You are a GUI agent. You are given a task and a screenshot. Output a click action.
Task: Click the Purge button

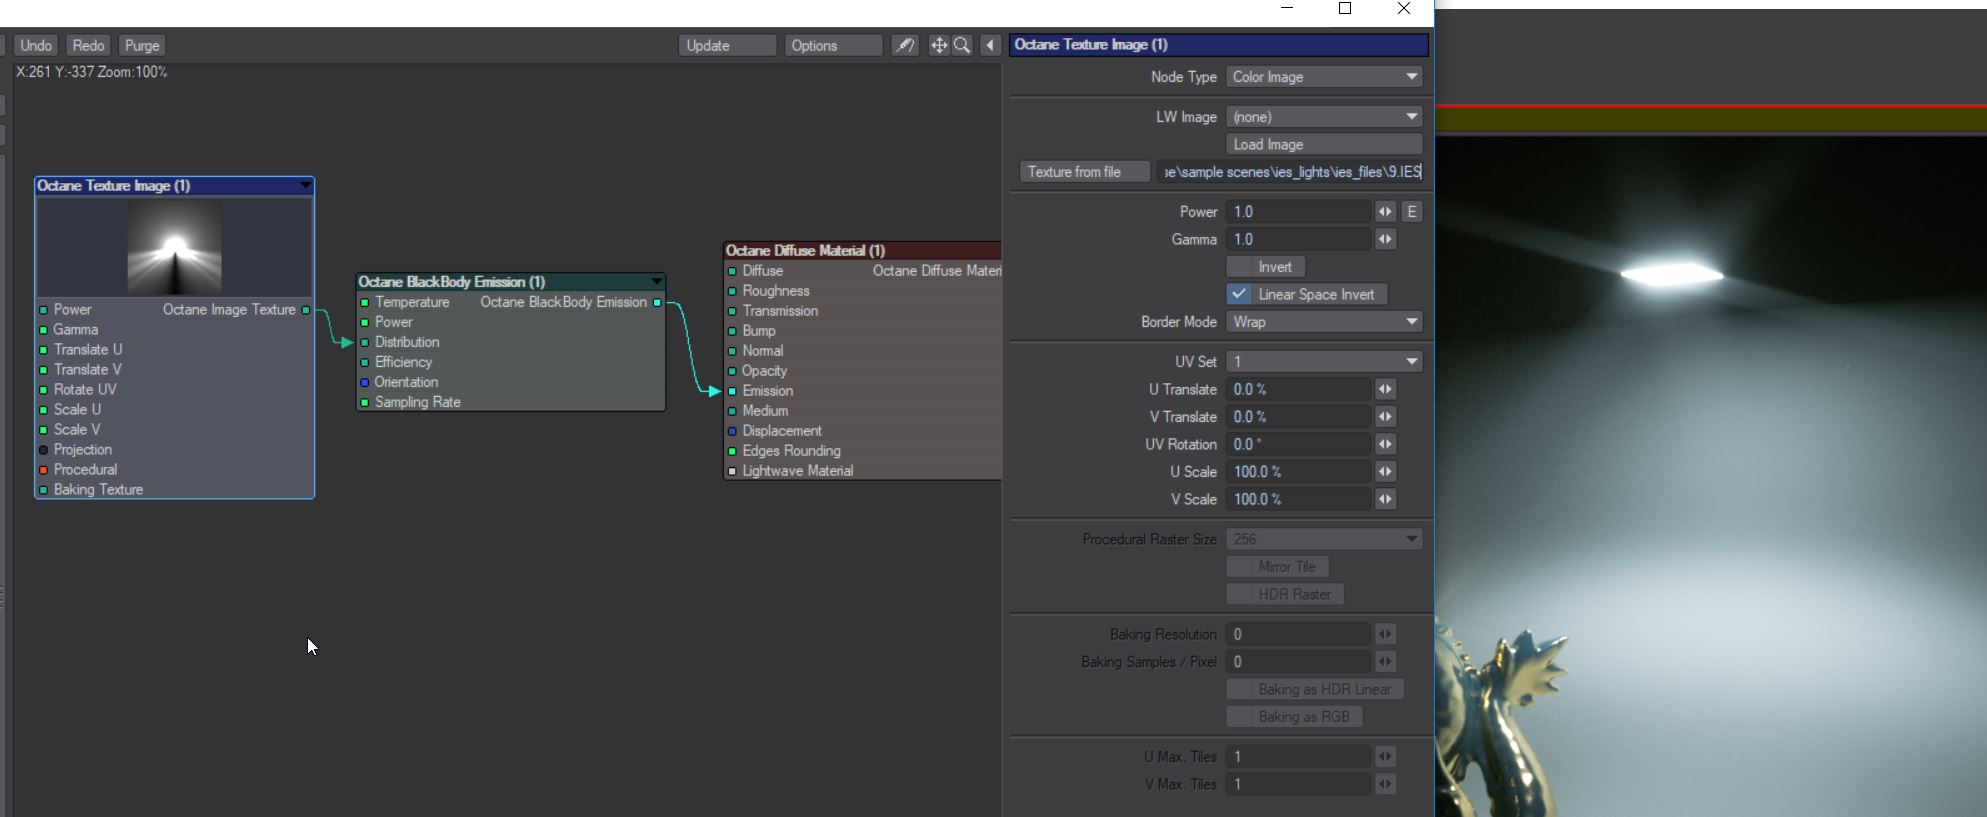point(142,46)
